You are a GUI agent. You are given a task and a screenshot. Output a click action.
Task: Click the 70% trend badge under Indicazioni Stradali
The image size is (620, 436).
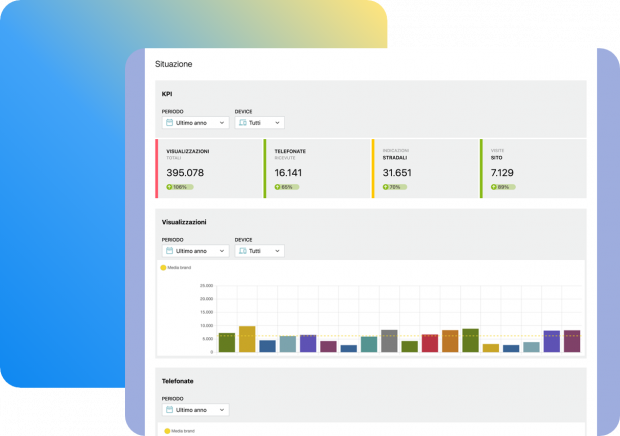(x=394, y=187)
